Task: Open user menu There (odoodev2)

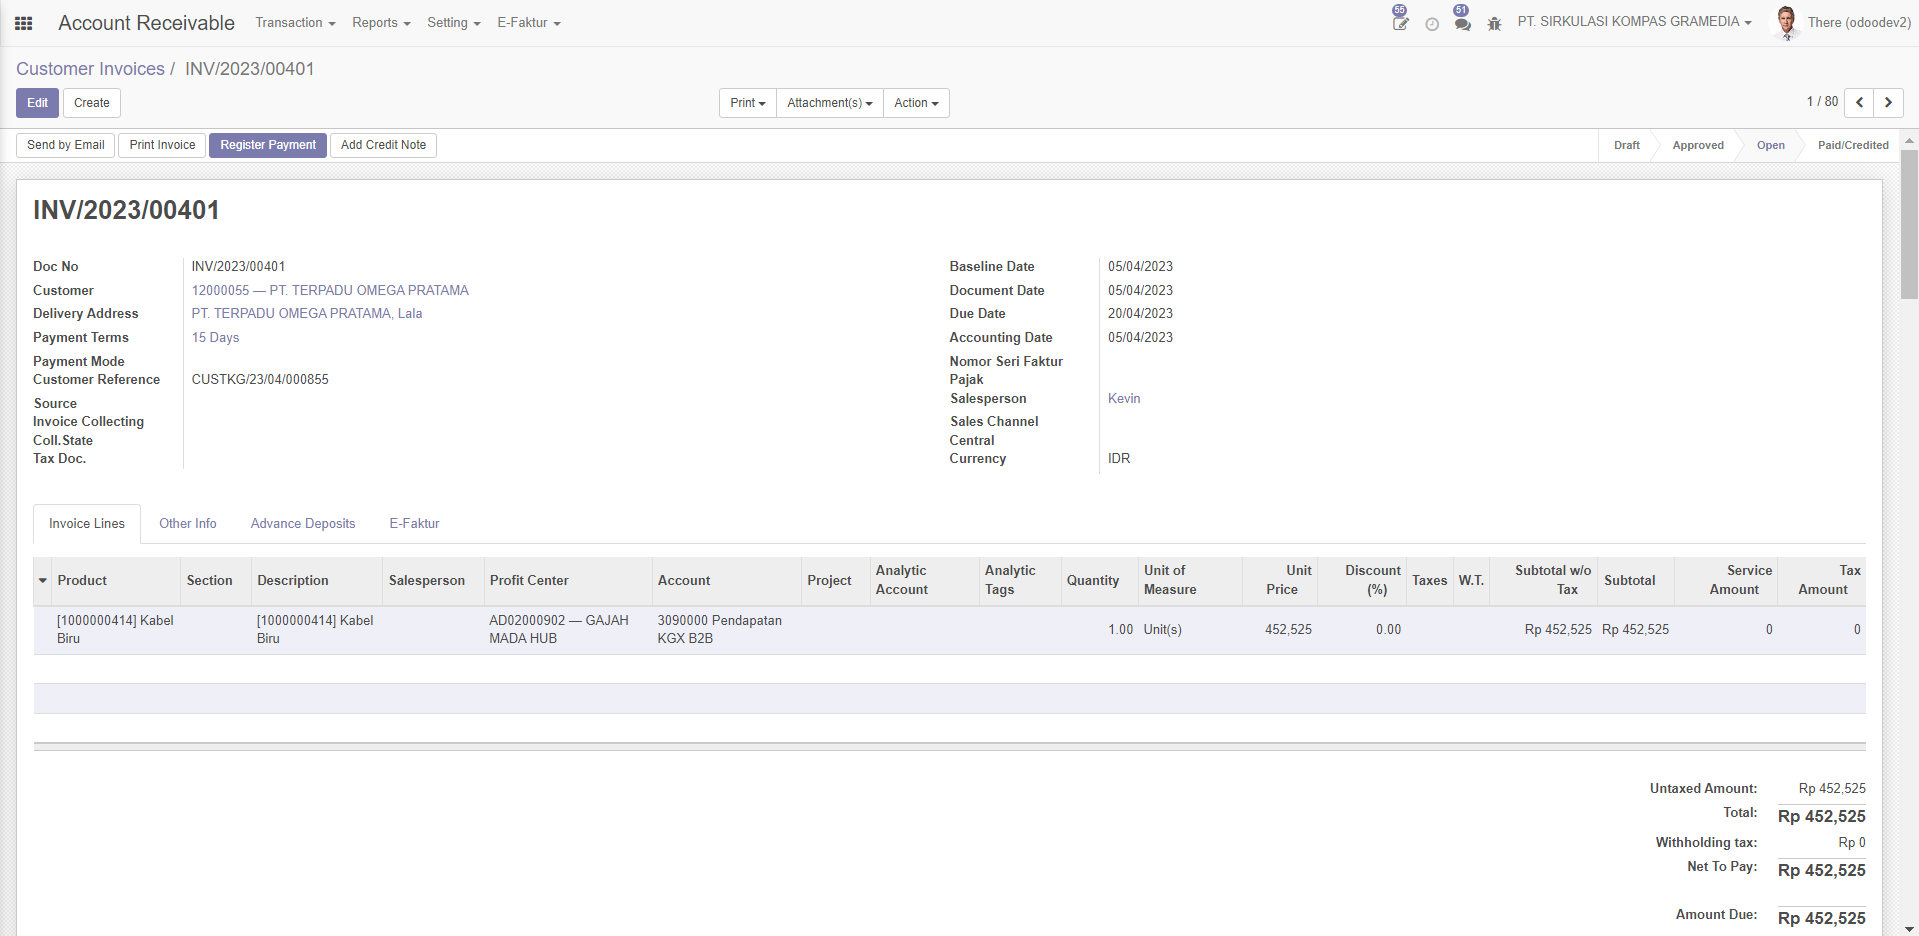Action: [x=1858, y=23]
